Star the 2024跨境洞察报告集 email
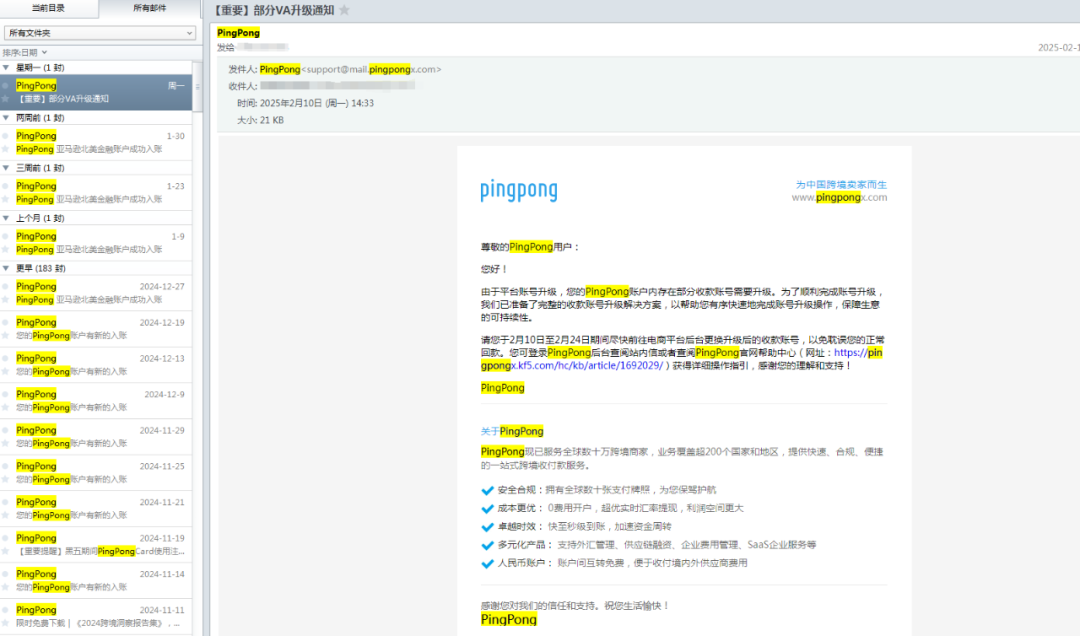This screenshot has width=1080, height=636. tap(6, 623)
